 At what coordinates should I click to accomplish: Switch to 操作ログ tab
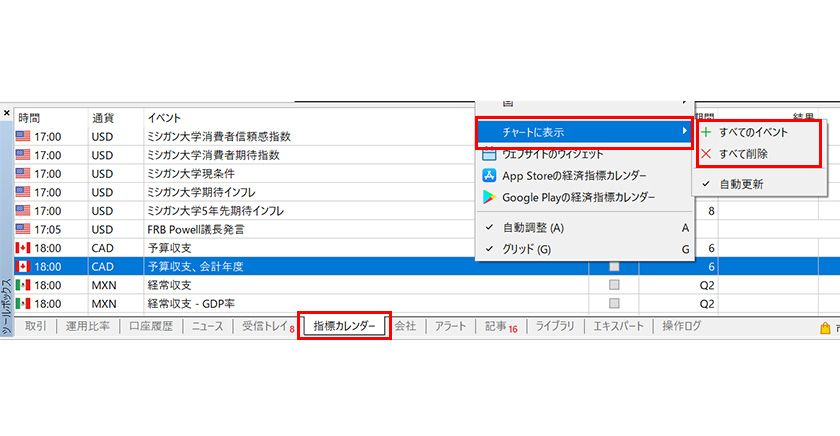click(x=681, y=326)
